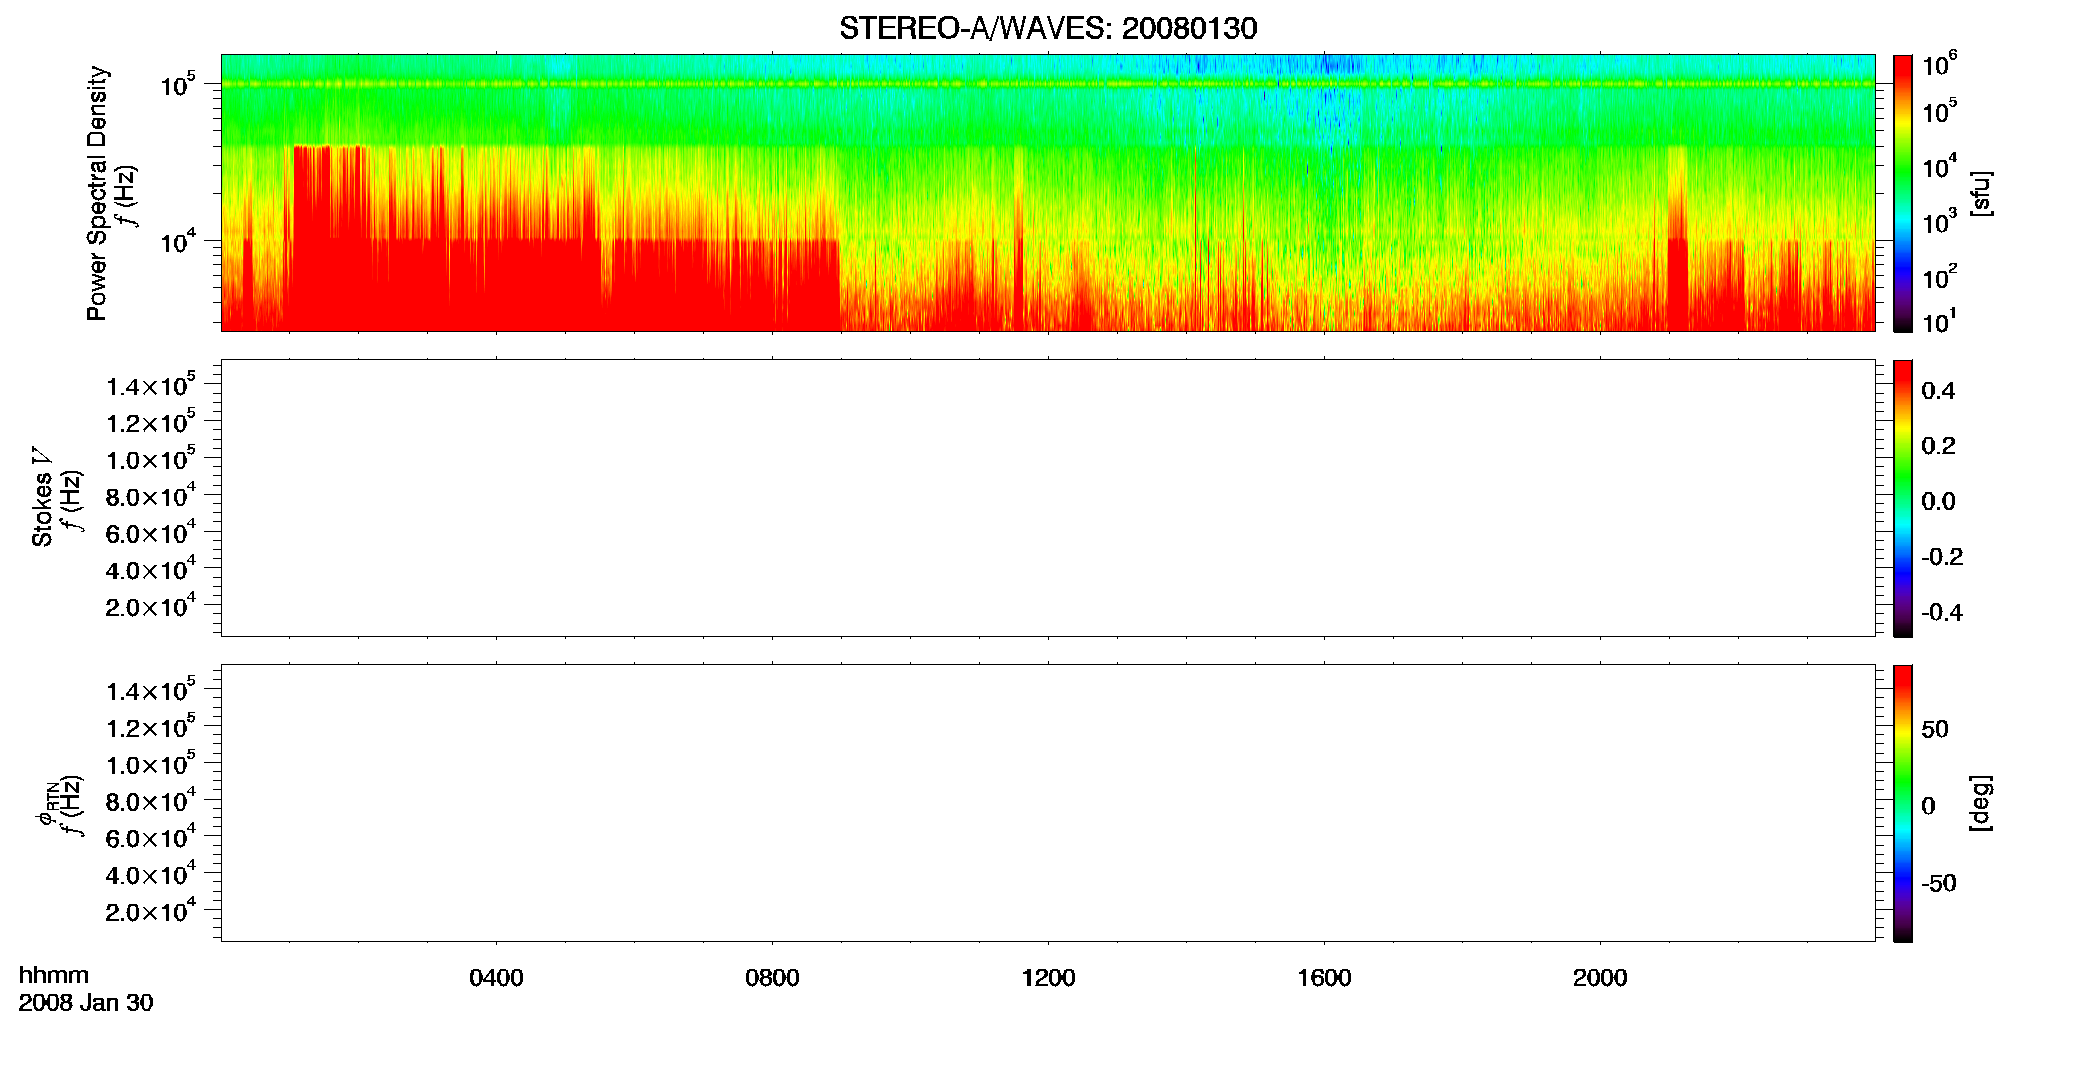Click the "-50" tick on the degrees colorbar
Viewport: 2096px width, 1080px height.
point(1939,883)
